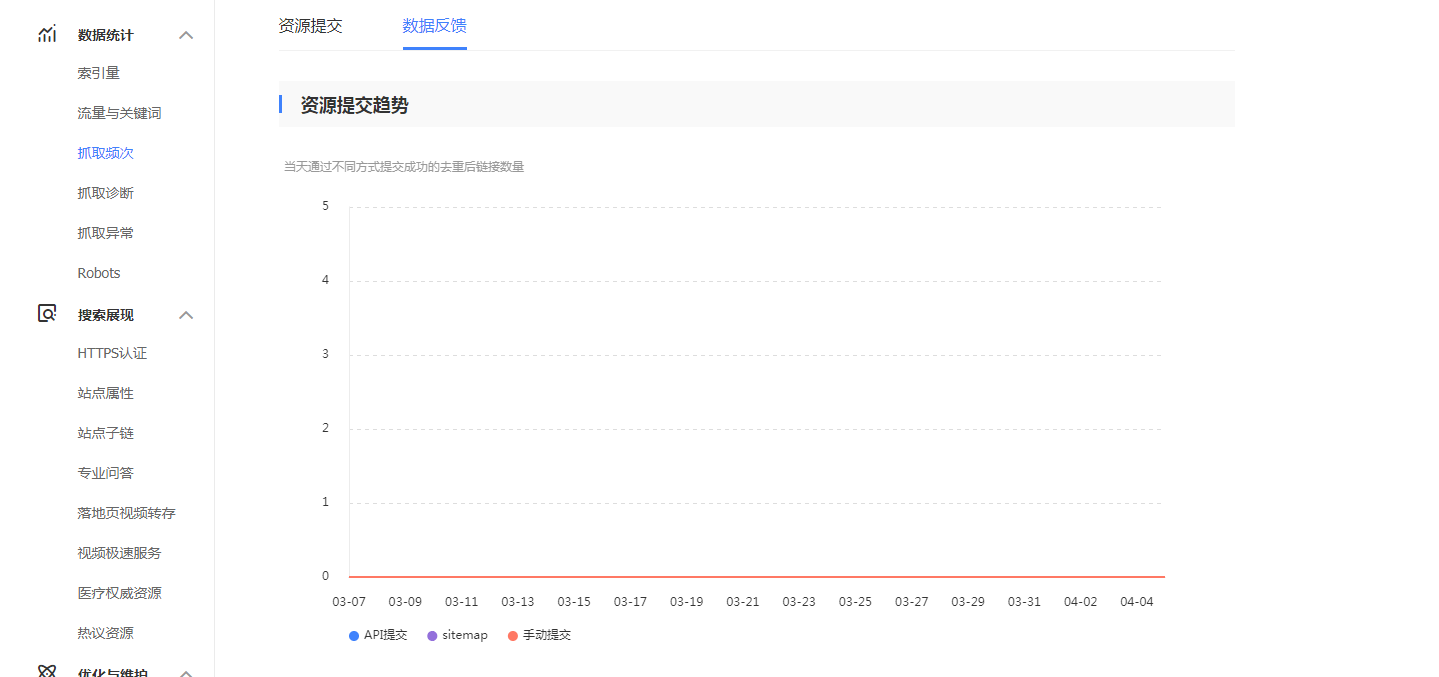Screen dimensions: 1439x677
Task: Open the 抓取频次 menu item
Action: (x=105, y=153)
